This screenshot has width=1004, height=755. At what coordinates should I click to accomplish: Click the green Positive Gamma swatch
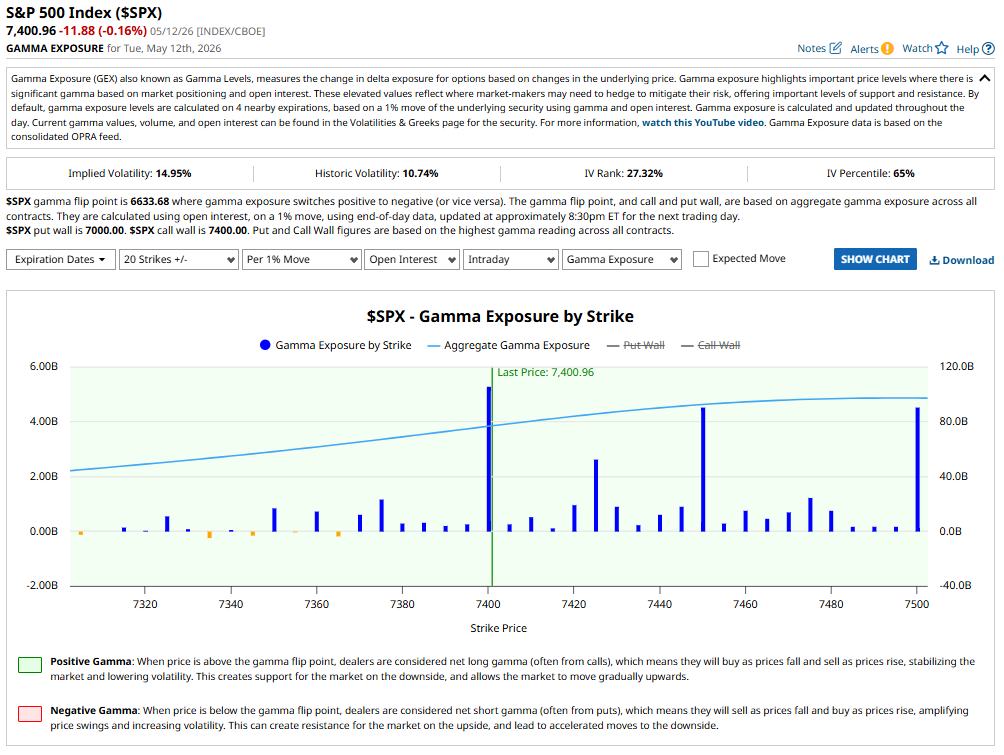(30, 664)
